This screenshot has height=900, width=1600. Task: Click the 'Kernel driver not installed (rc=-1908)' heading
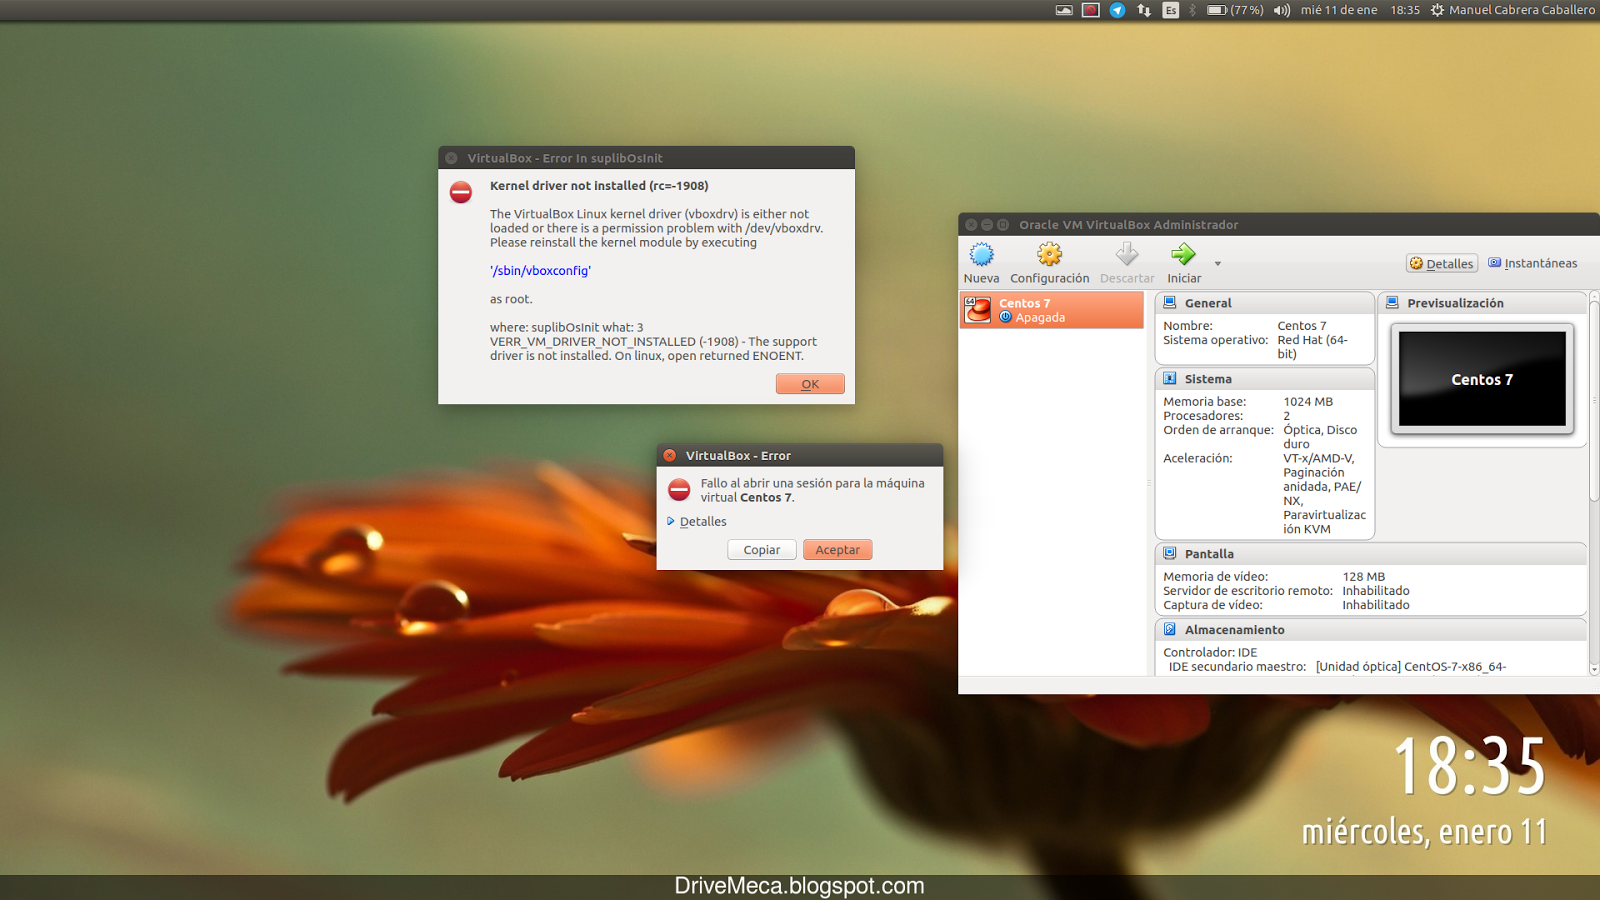(x=599, y=186)
